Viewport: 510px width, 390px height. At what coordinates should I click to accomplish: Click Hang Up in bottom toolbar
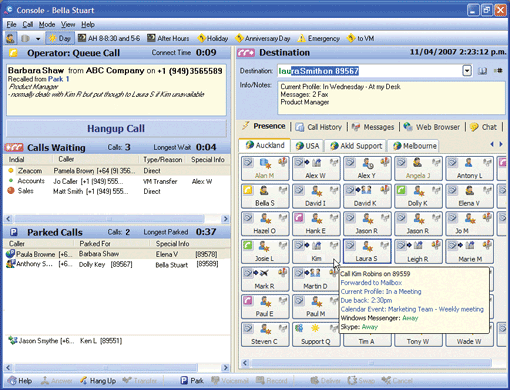point(98,381)
